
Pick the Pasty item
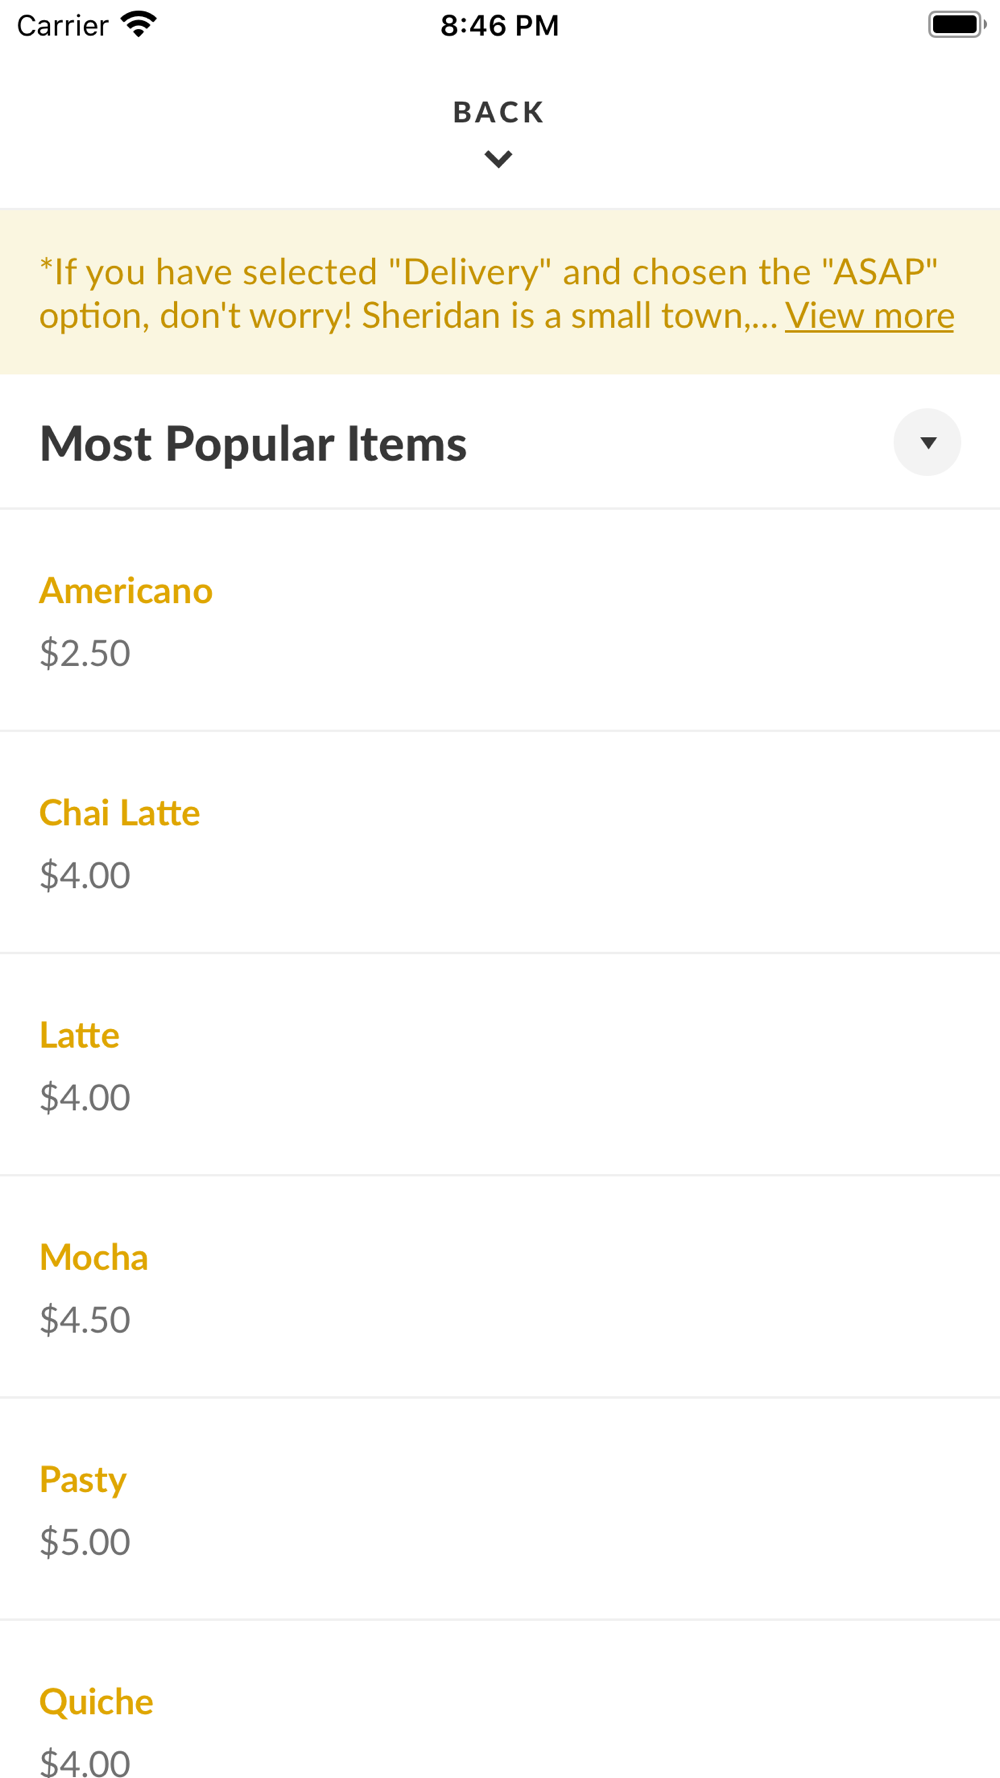[x=83, y=1479]
